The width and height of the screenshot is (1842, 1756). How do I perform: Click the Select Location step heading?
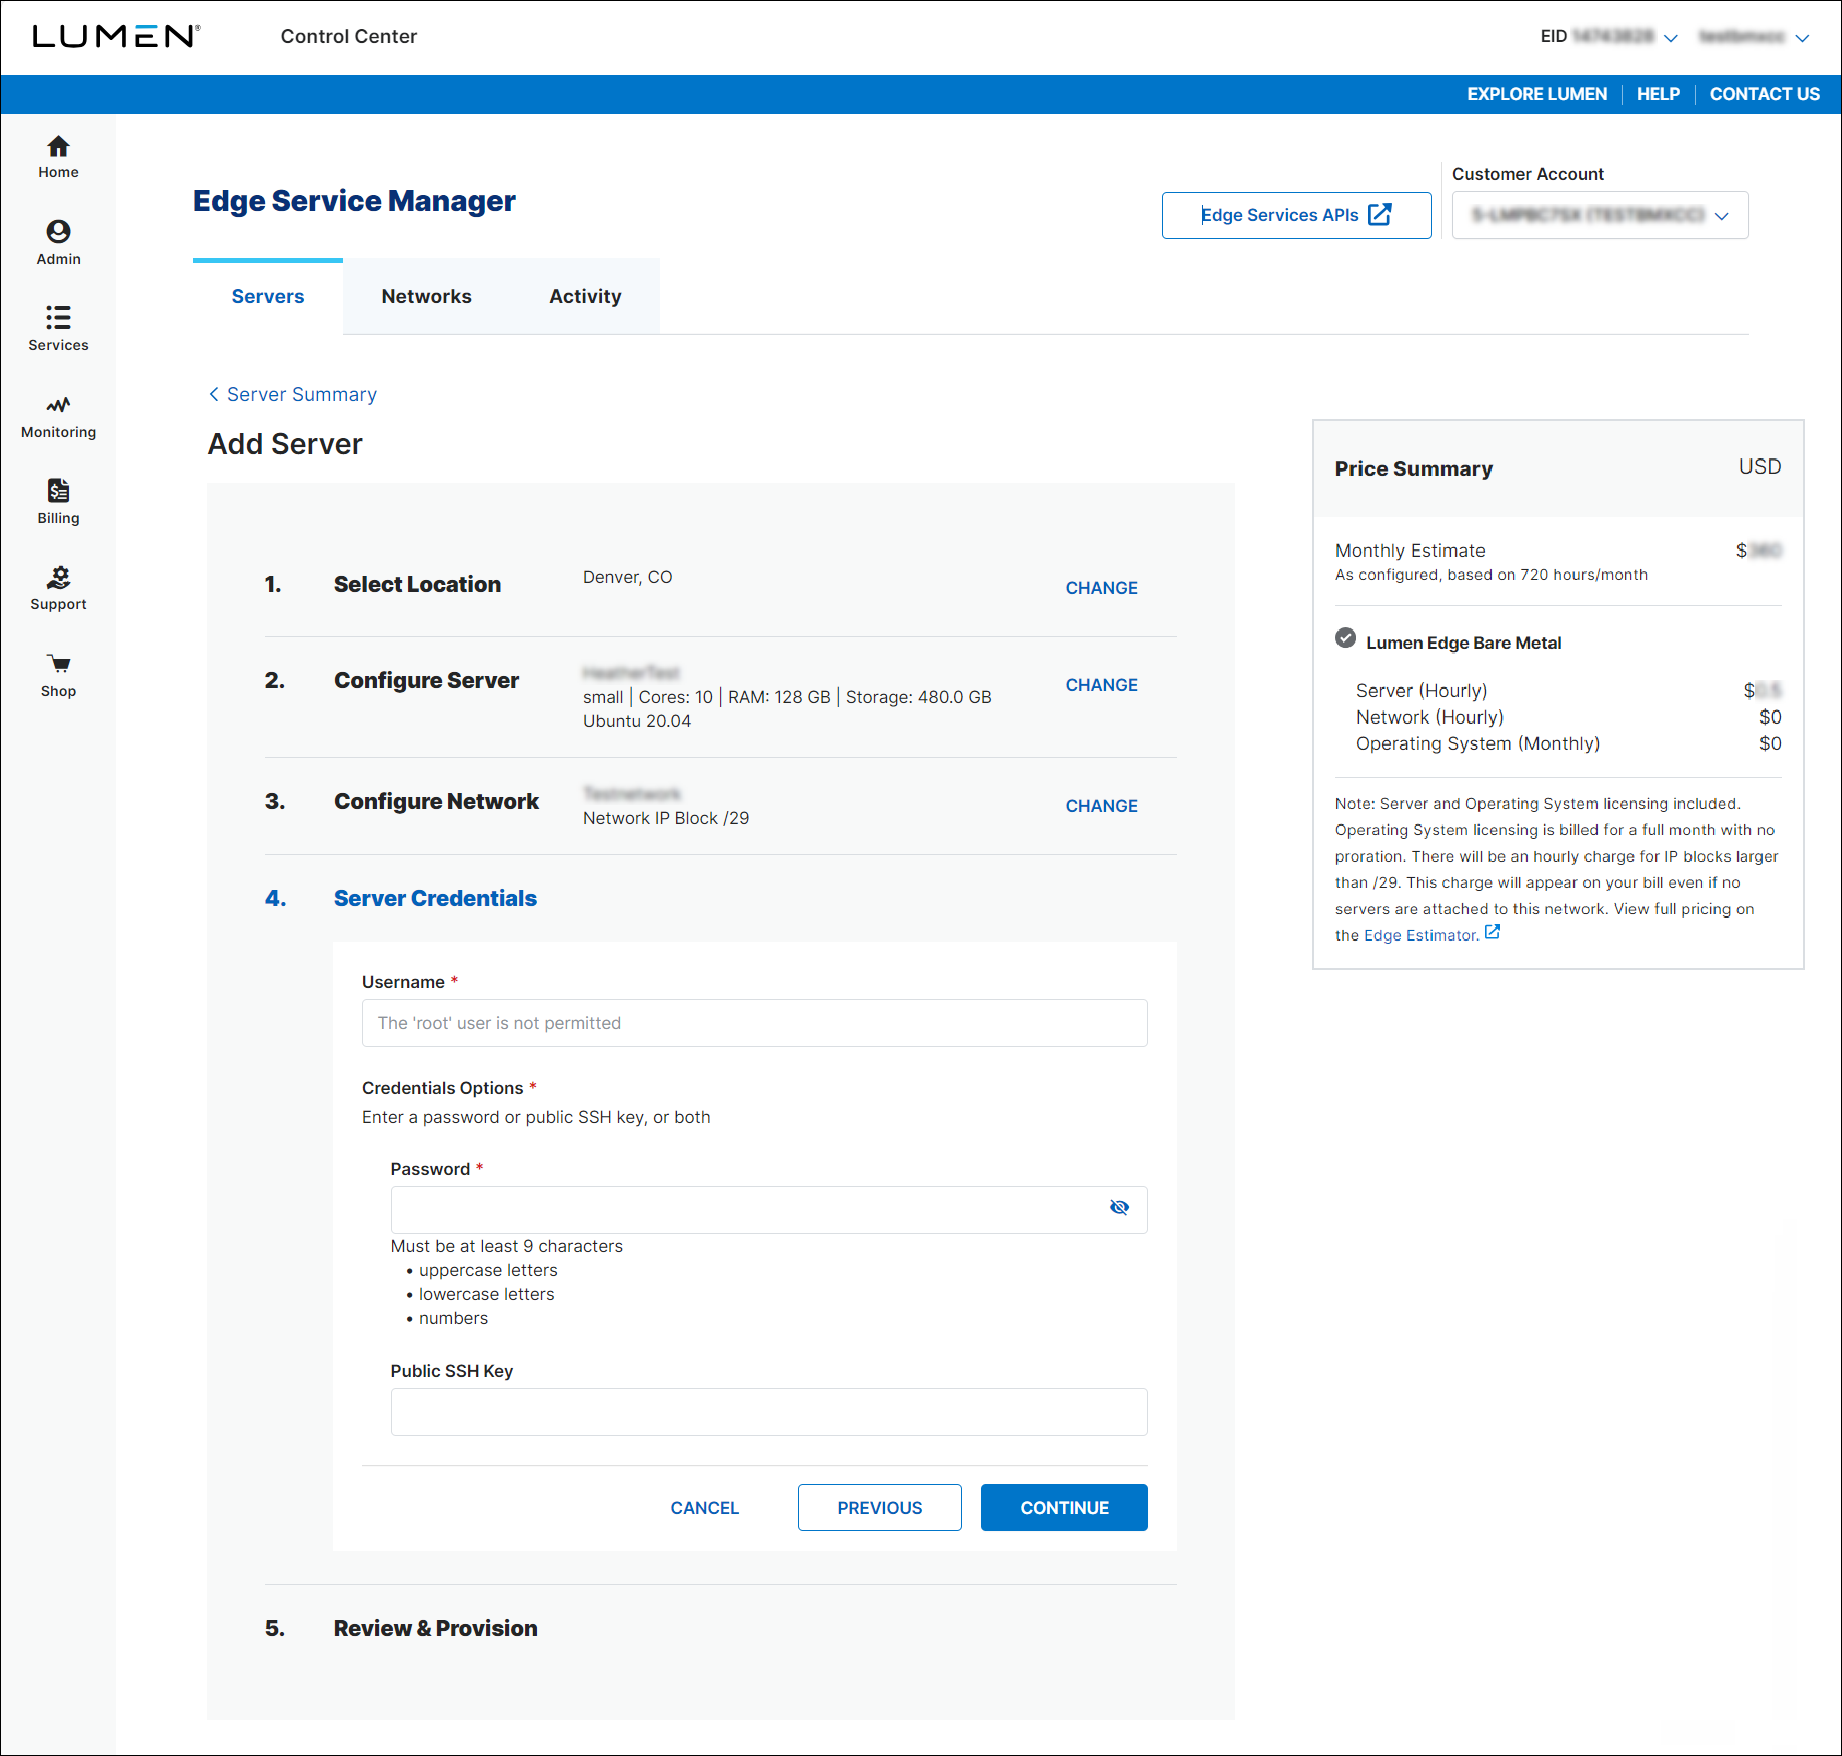(x=417, y=584)
